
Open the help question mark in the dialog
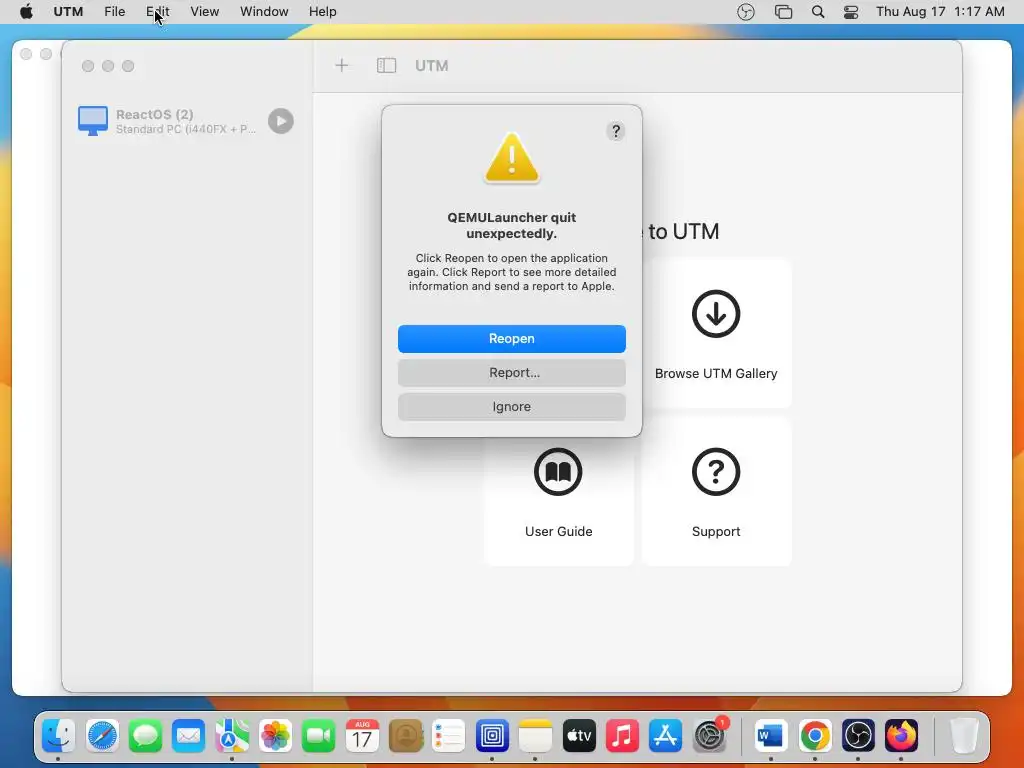pos(615,131)
